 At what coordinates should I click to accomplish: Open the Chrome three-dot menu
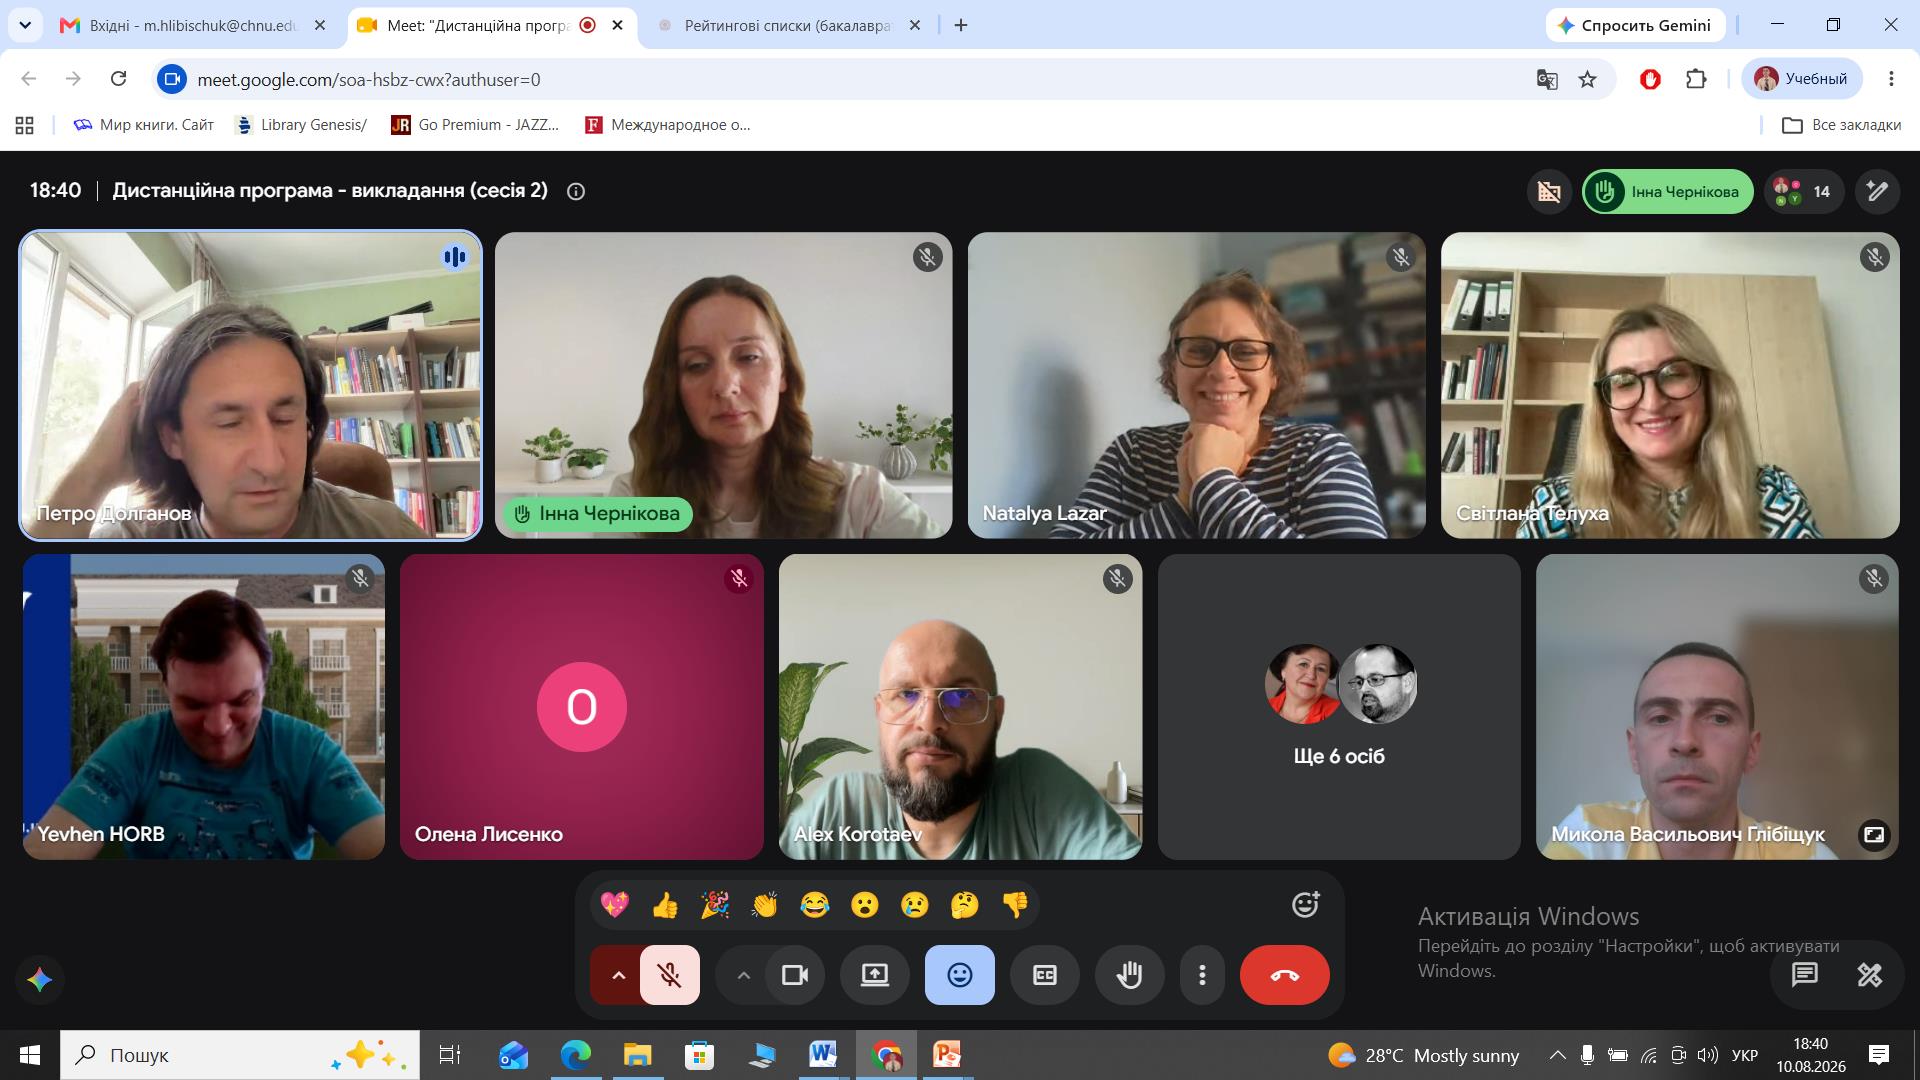(1891, 79)
